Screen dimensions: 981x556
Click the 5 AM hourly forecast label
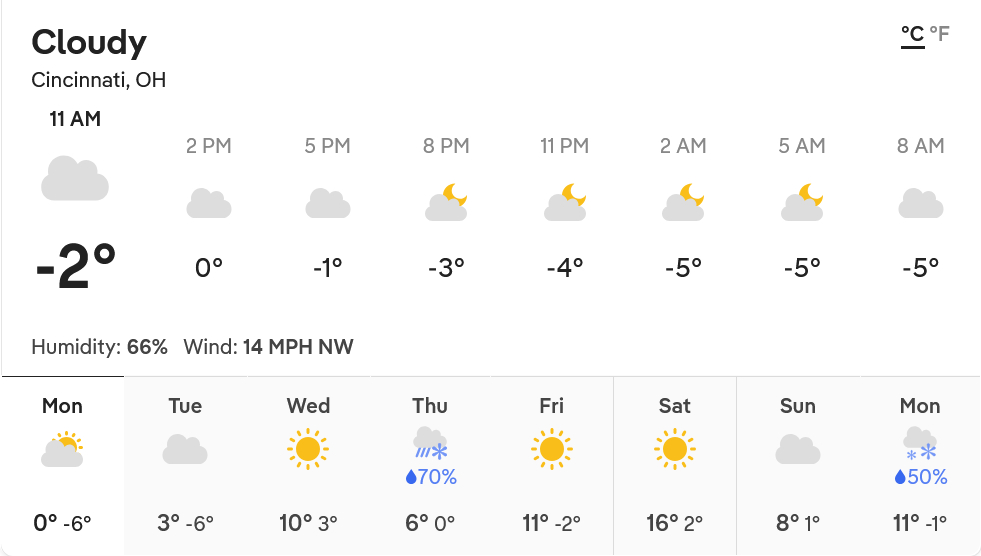(x=802, y=146)
